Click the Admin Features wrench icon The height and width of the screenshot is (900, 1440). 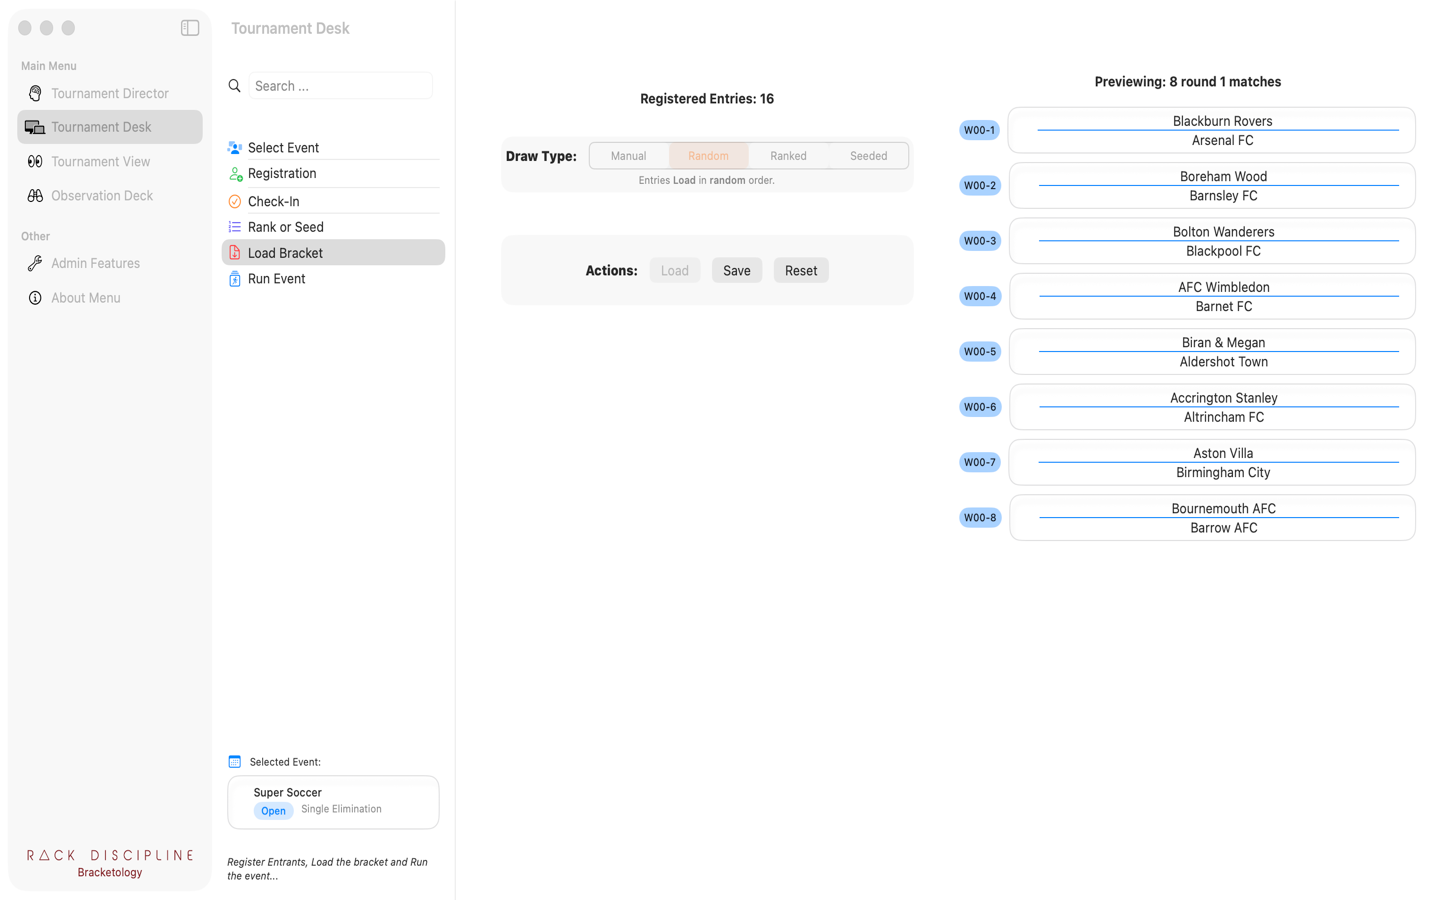coord(35,263)
